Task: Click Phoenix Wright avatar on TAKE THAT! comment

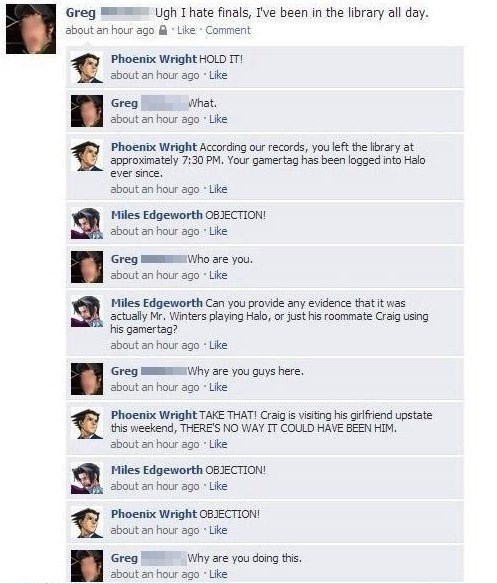Action: tap(87, 423)
